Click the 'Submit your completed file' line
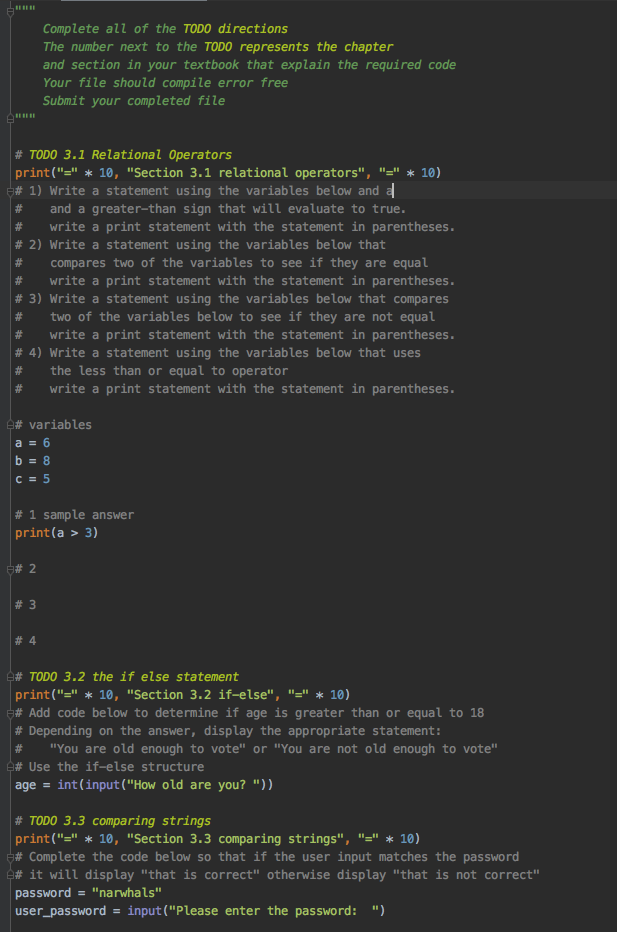The image size is (617, 932). pyautogui.click(x=133, y=100)
